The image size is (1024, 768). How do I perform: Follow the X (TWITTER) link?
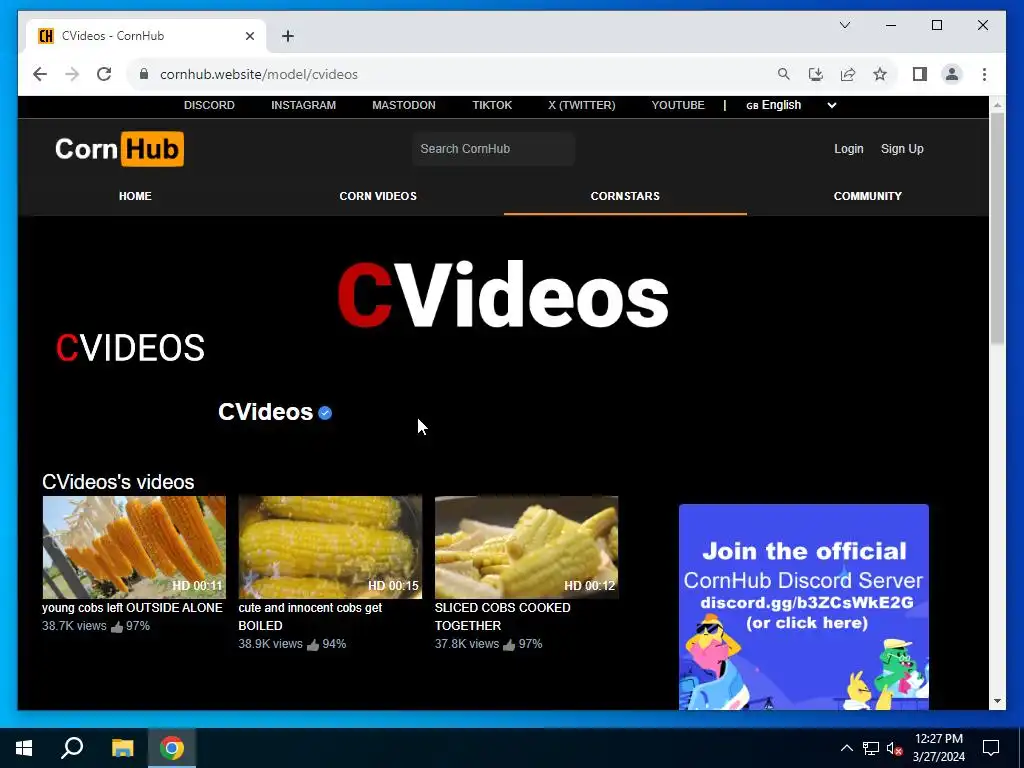[582, 105]
